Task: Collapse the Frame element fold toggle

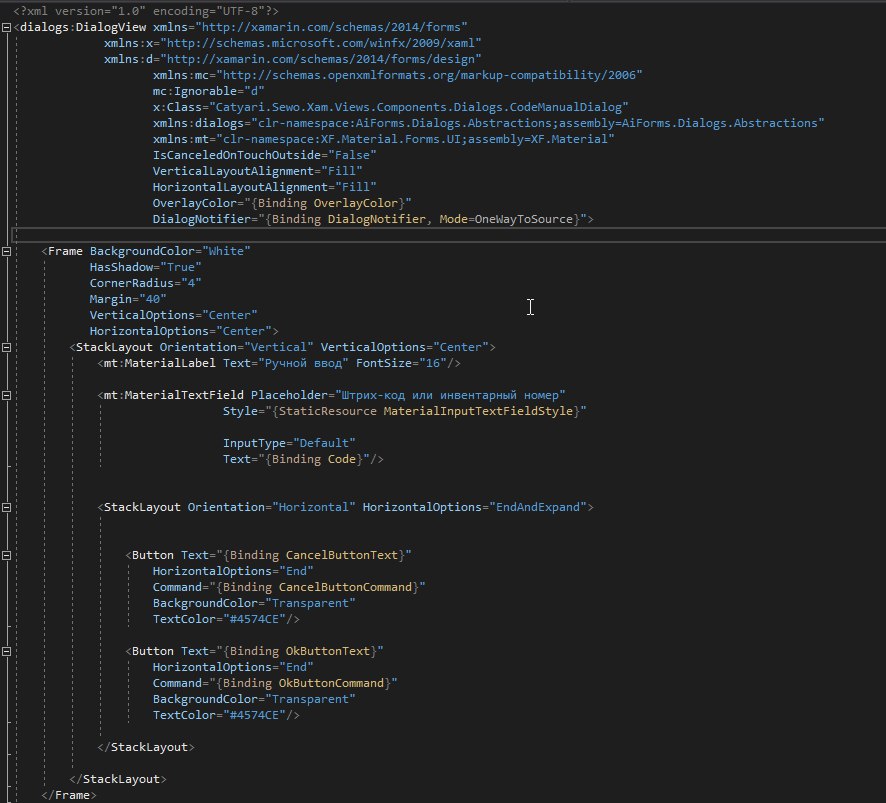Action: coord(6,251)
